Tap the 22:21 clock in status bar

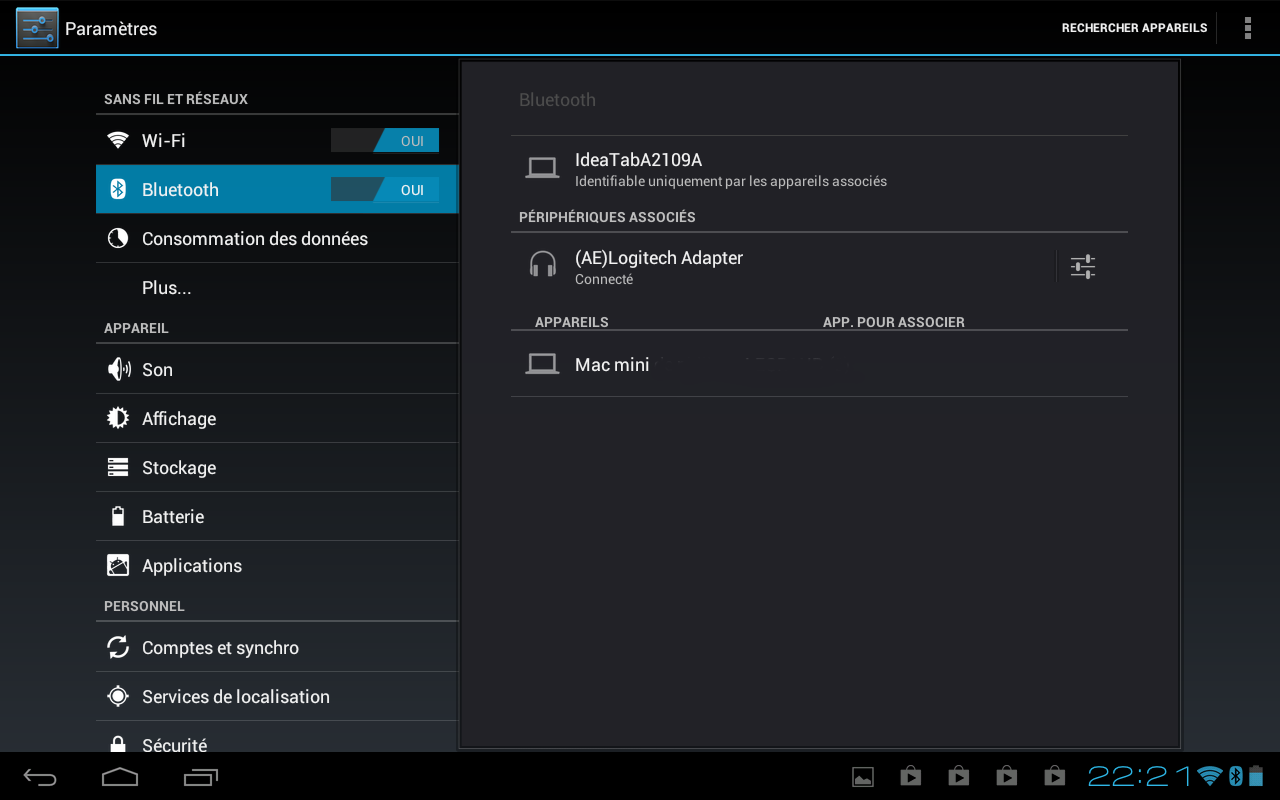point(1140,776)
